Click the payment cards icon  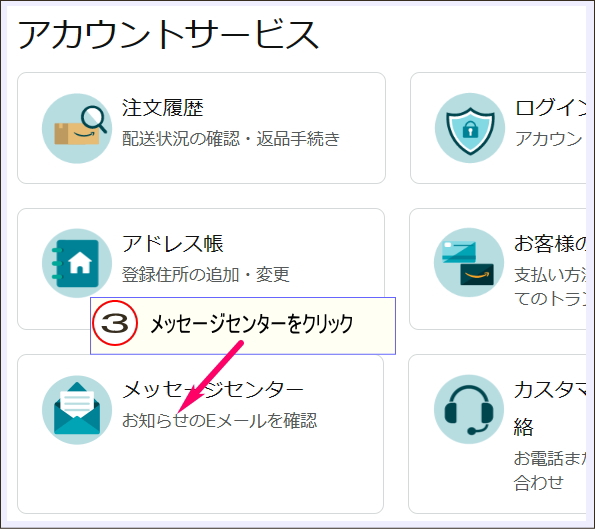469,263
